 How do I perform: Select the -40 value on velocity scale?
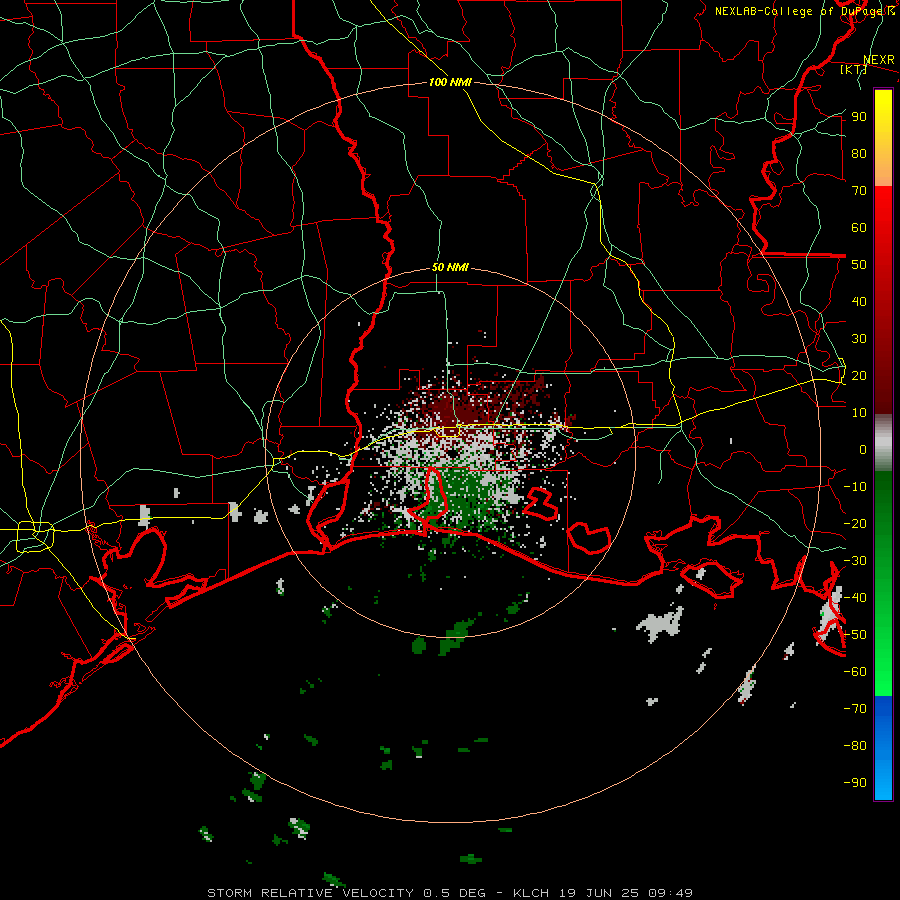click(855, 598)
